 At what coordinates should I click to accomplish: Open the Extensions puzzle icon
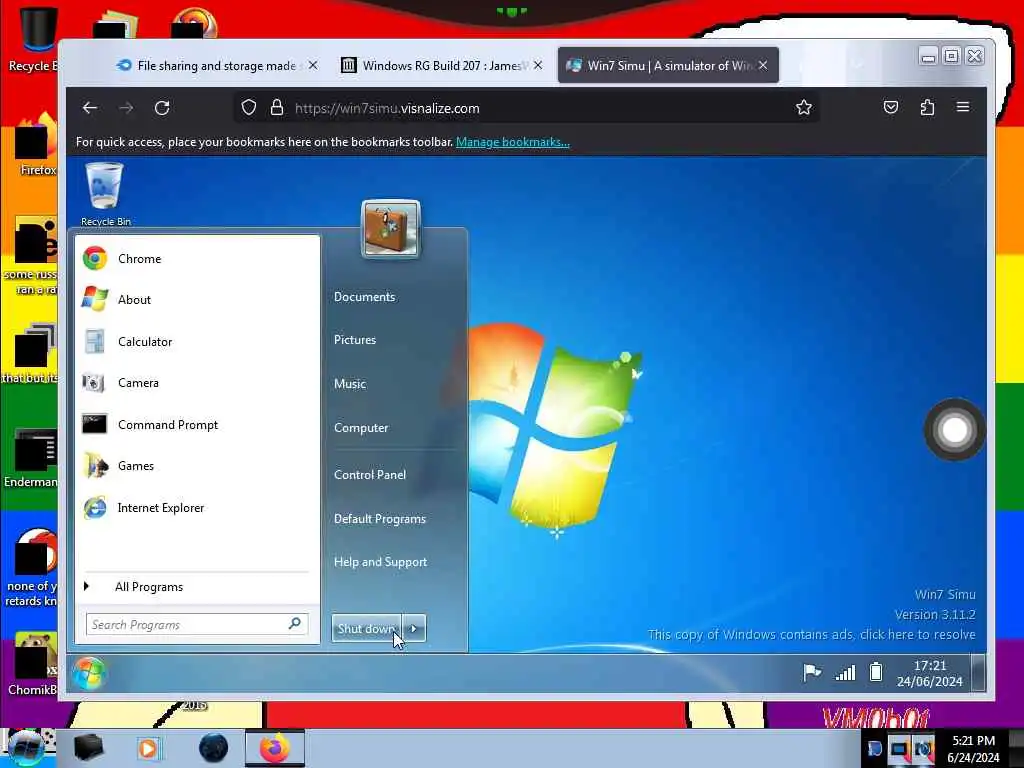pos(927,108)
